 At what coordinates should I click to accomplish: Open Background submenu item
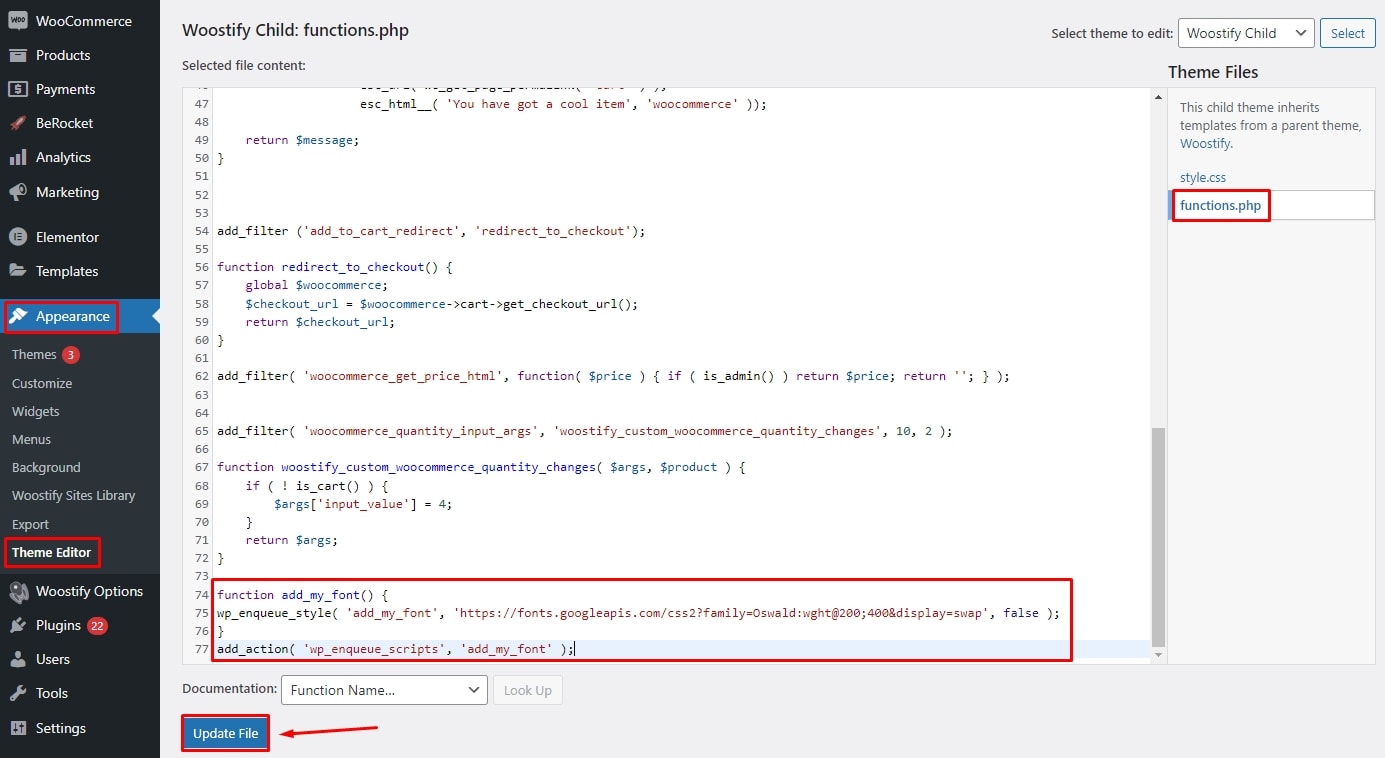tap(46, 467)
